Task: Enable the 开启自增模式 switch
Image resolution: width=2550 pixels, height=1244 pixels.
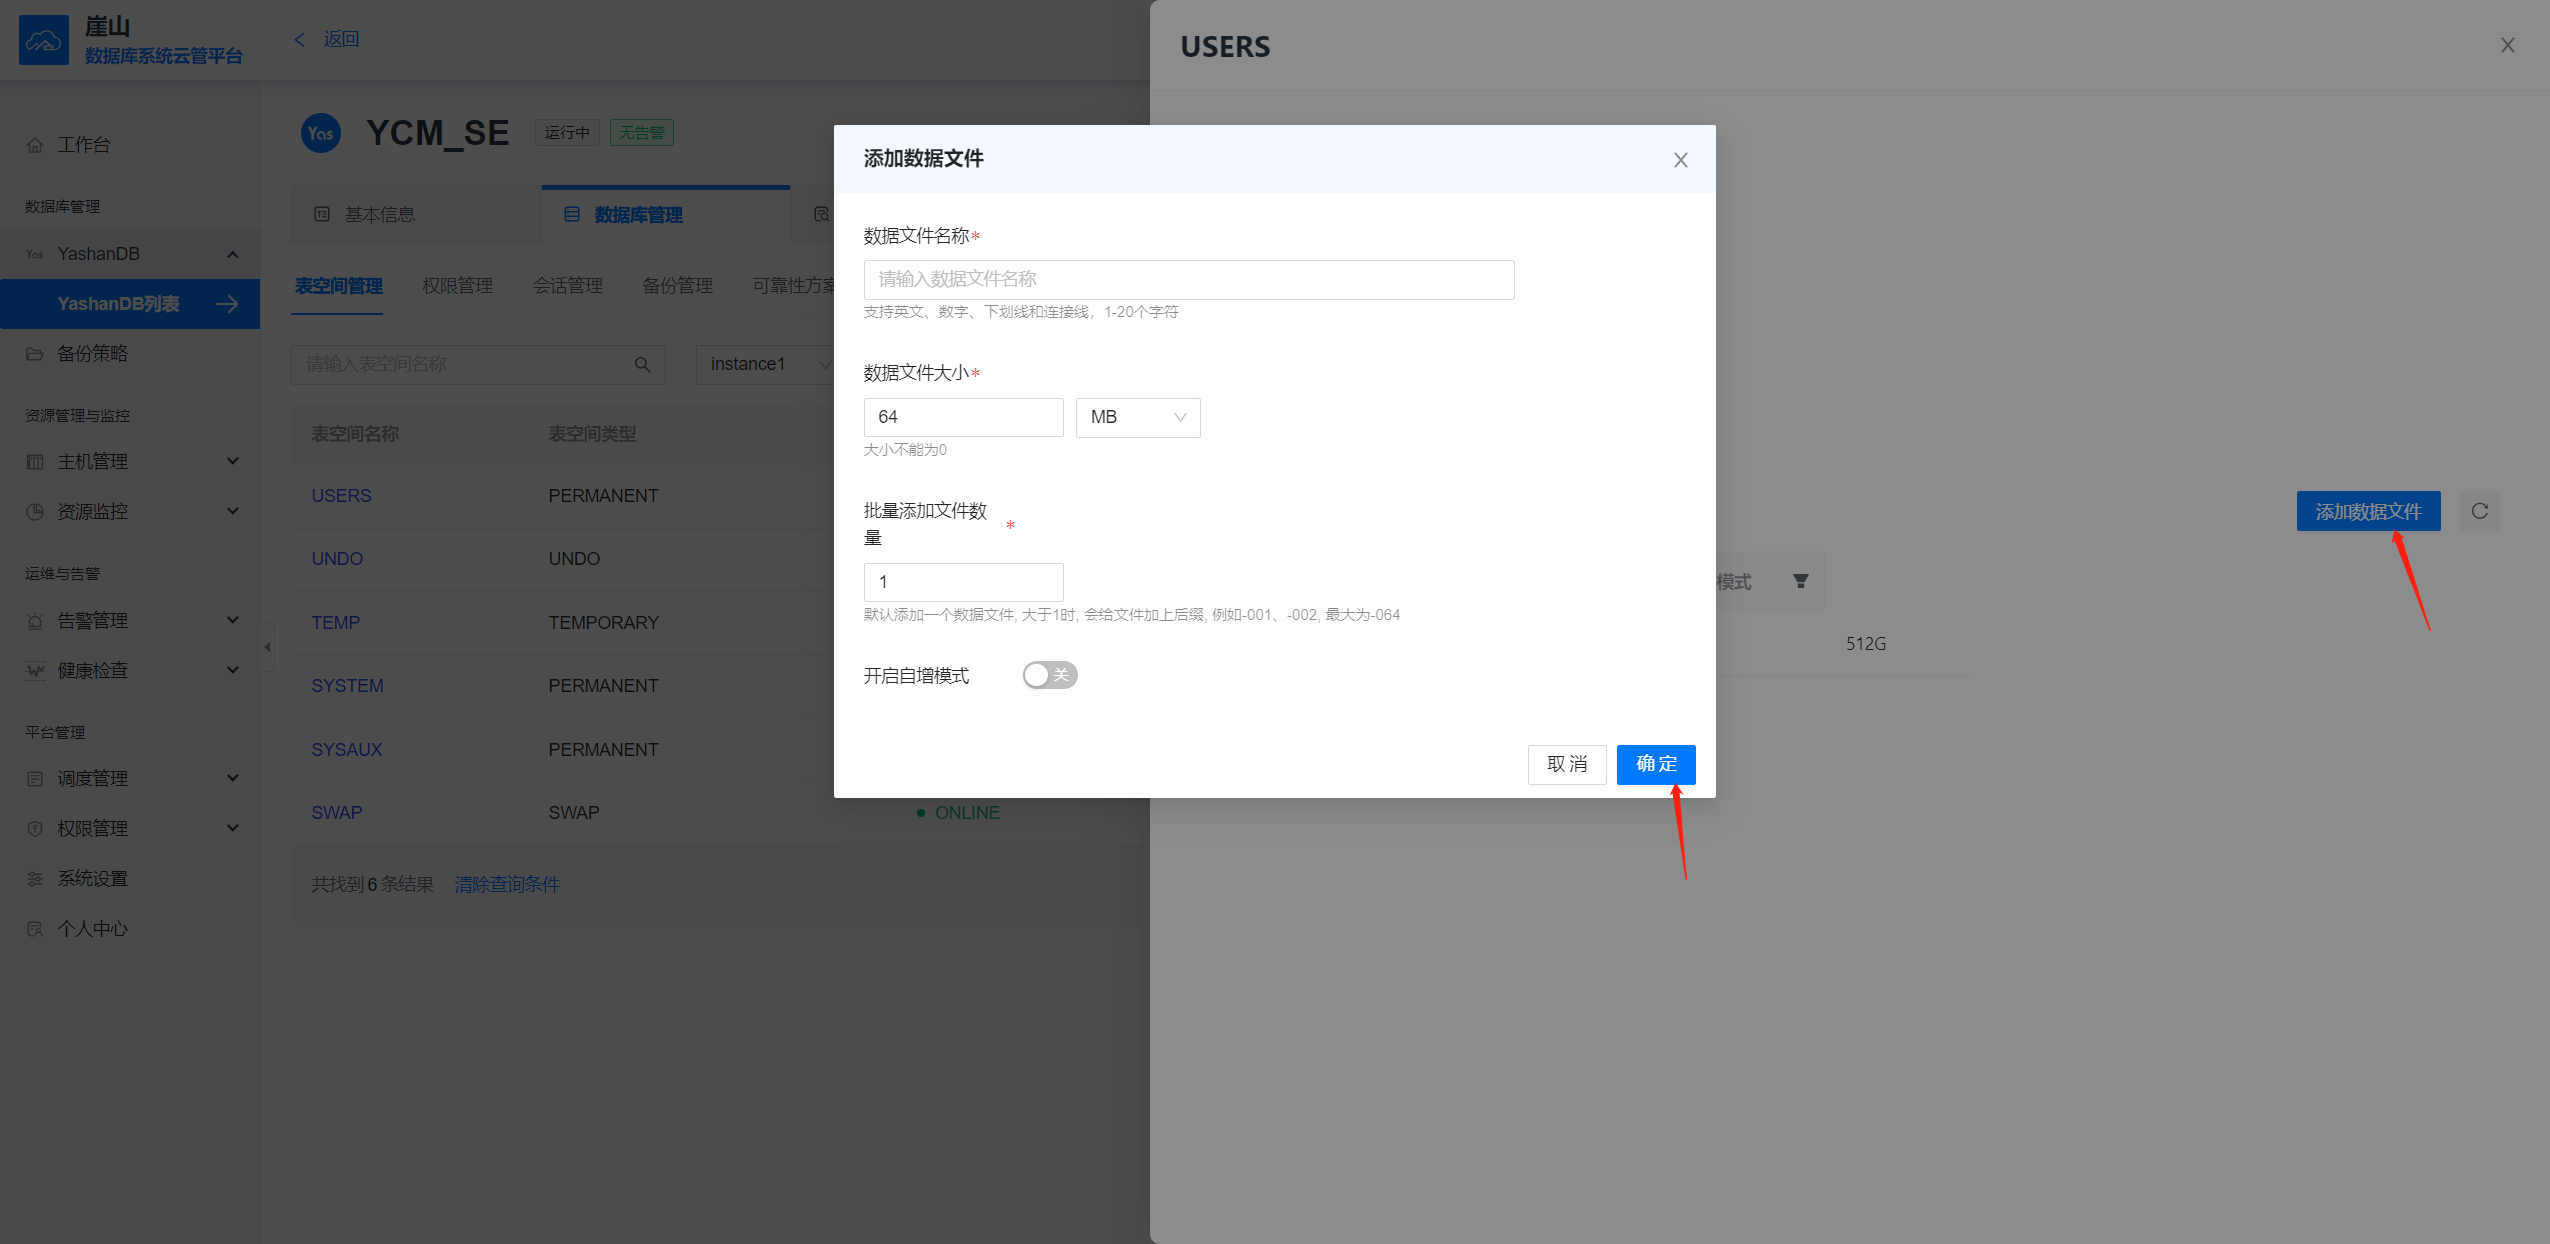Action: 1049,675
